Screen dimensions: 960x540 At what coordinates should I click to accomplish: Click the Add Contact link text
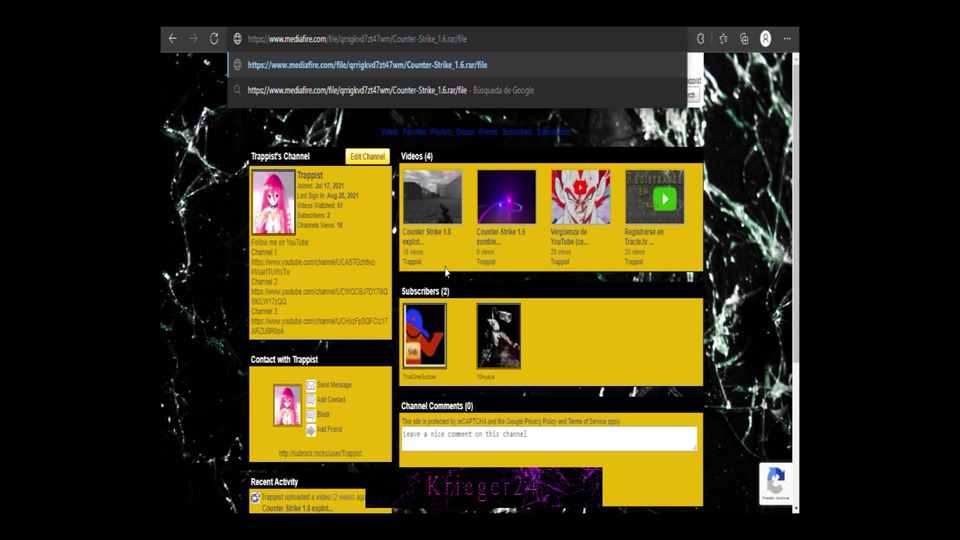pos(331,400)
